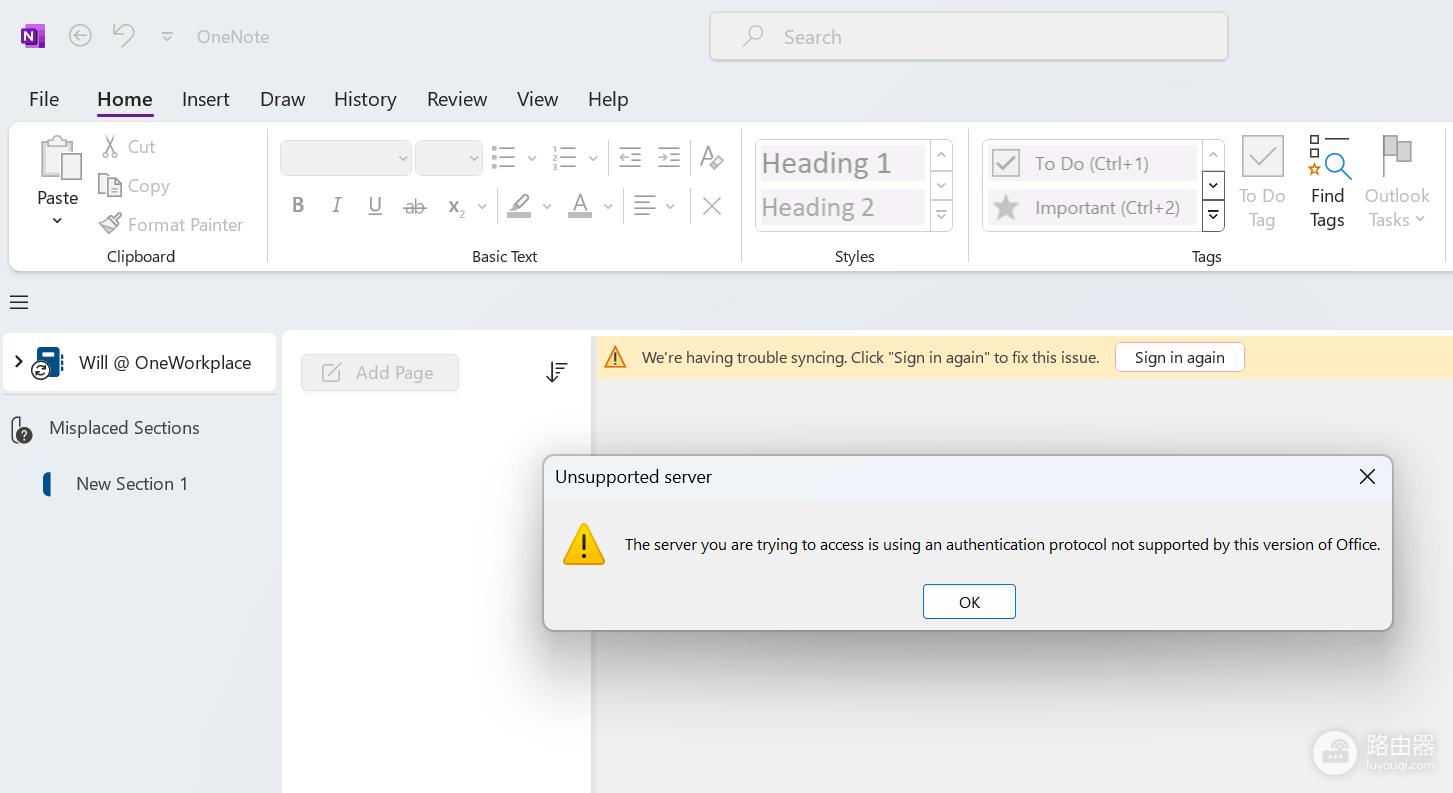Switch to the Draw tab
This screenshot has width=1453, height=793.
[283, 99]
